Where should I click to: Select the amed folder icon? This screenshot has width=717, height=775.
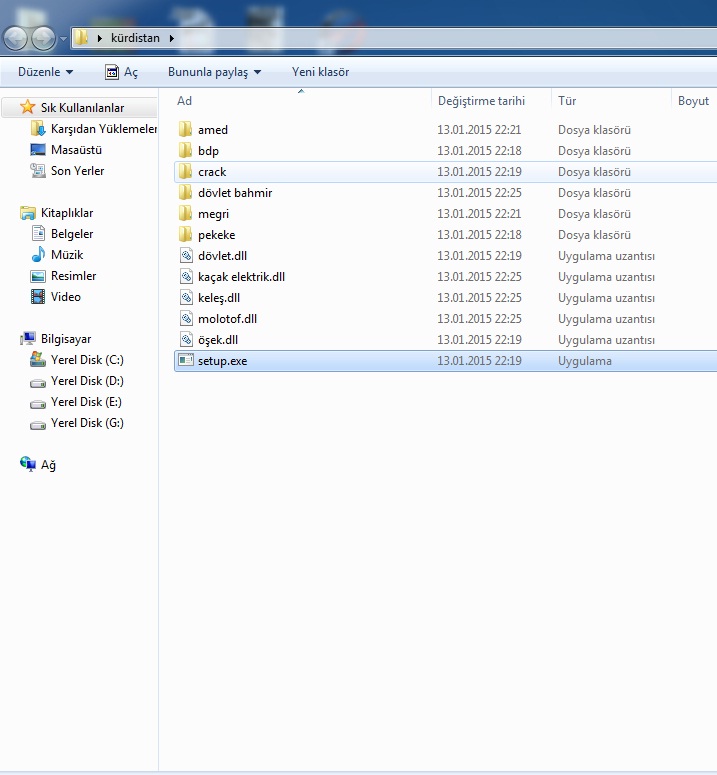185,129
